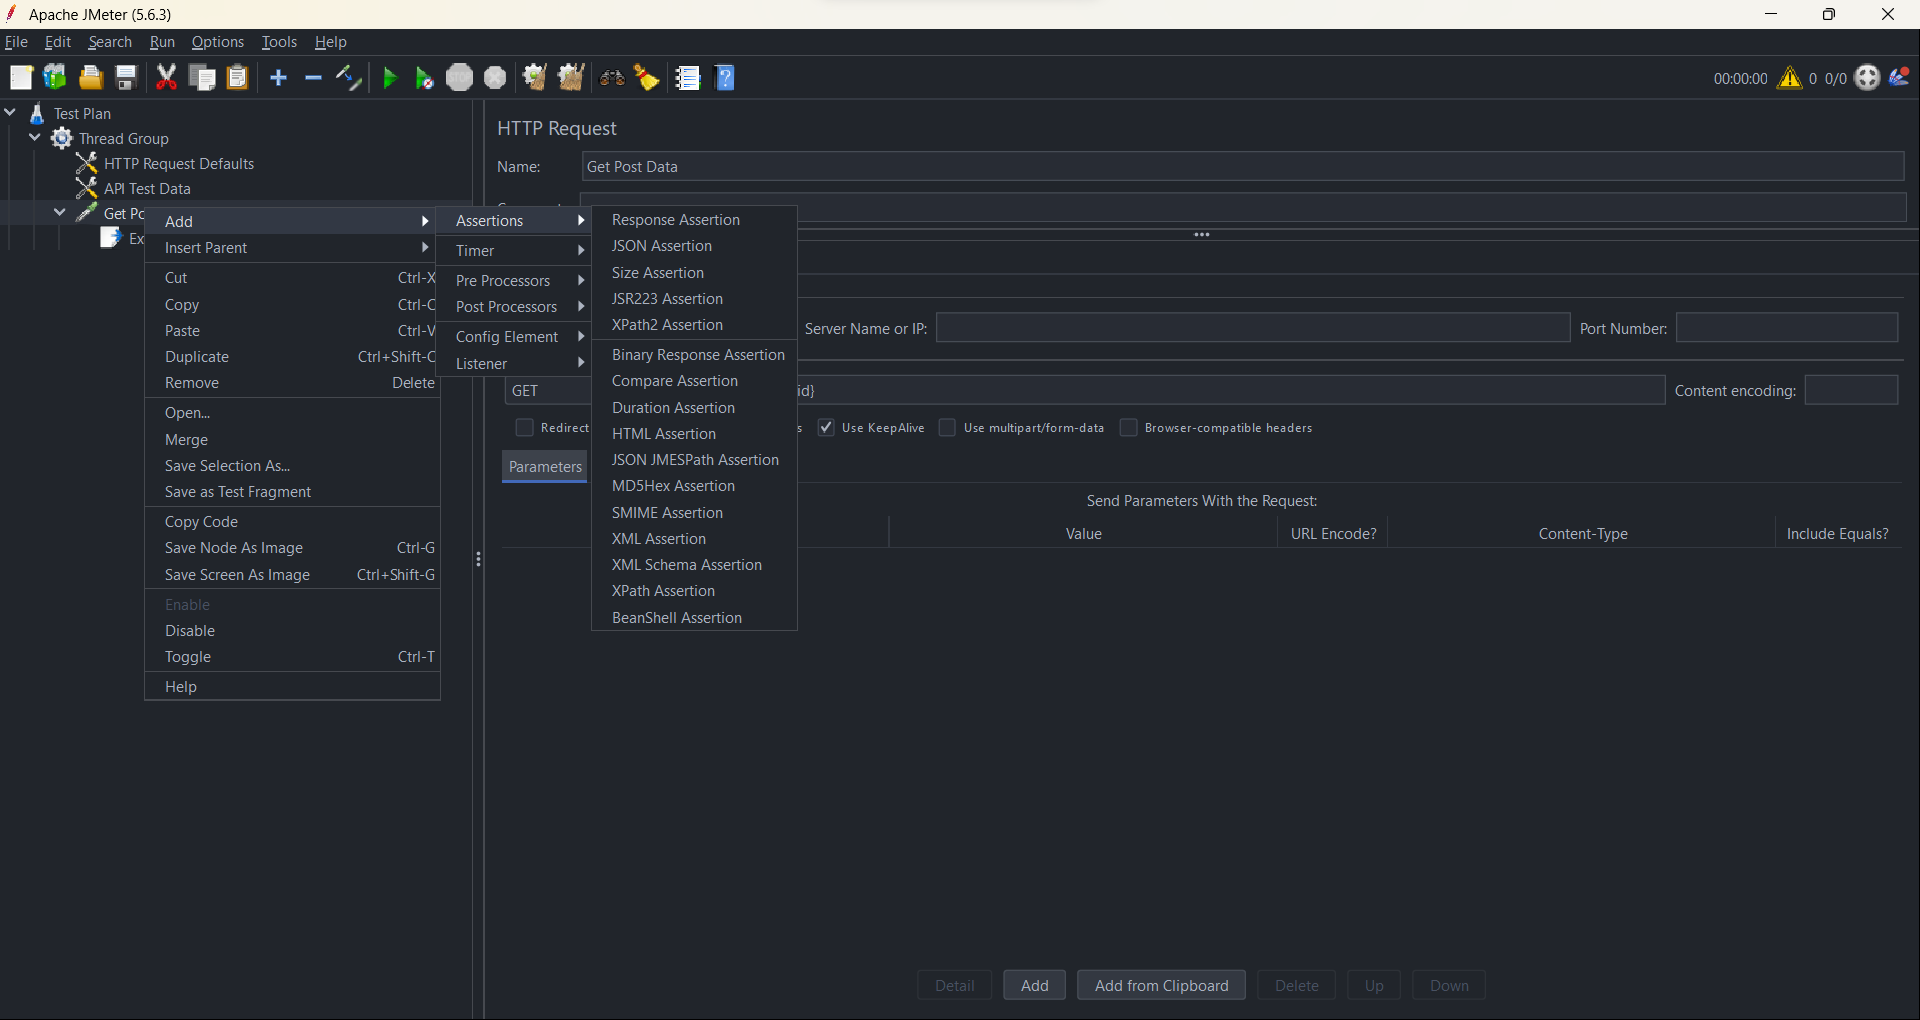
Task: Select JSON Assertion from the menu
Action: tap(662, 246)
